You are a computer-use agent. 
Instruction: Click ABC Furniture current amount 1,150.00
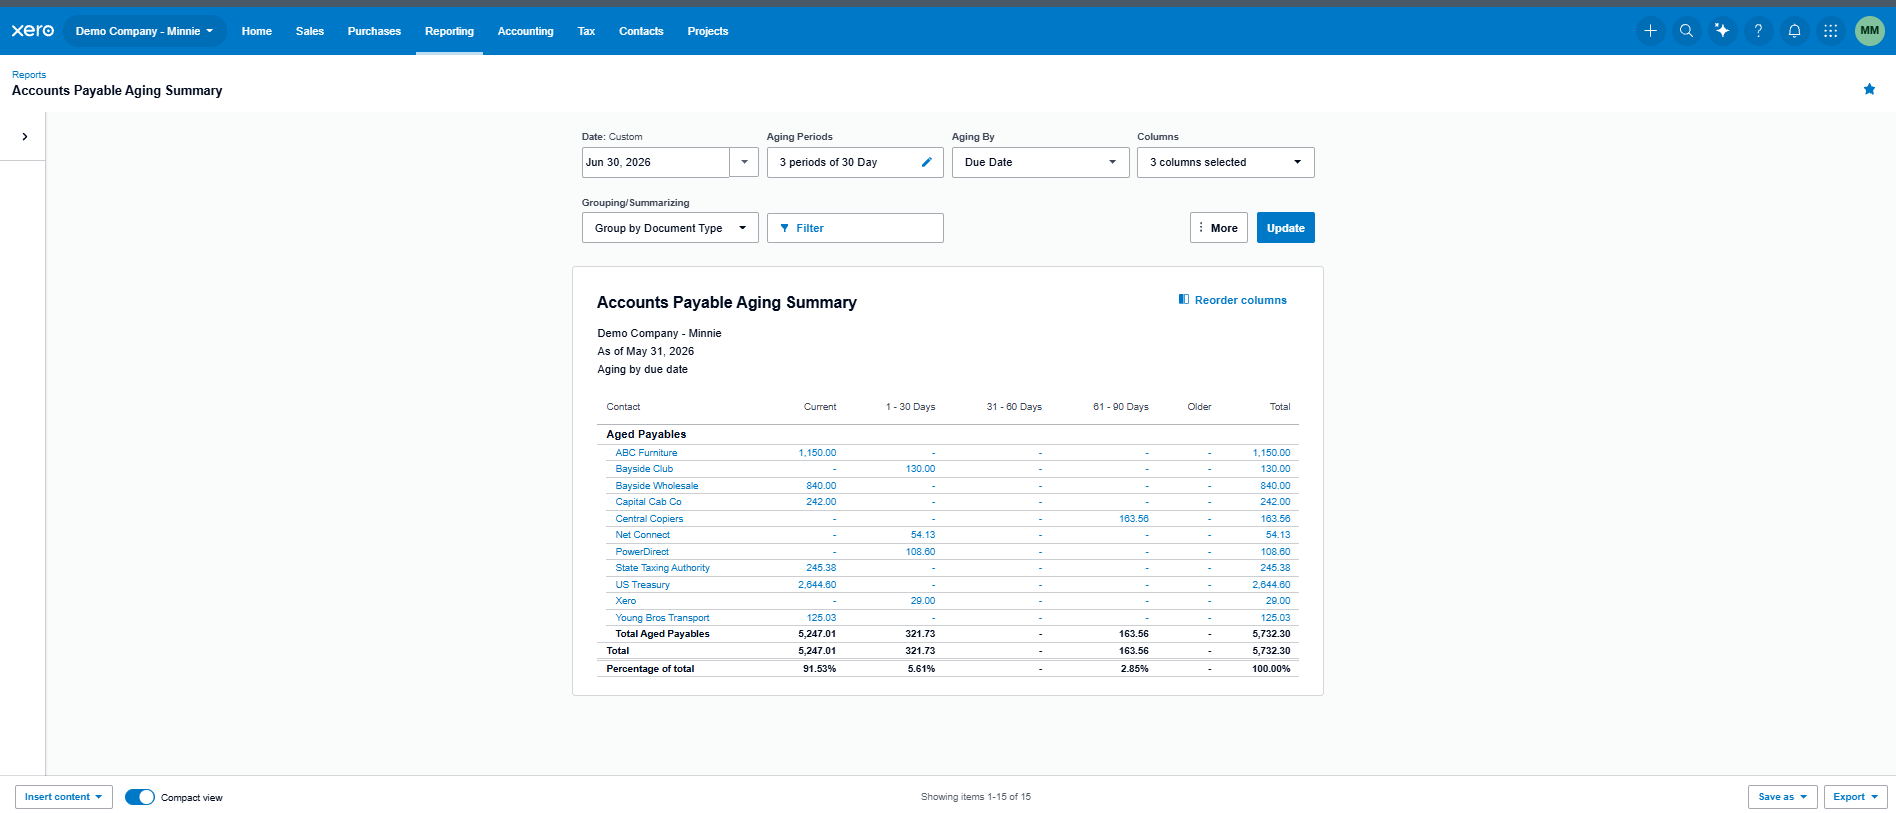pos(817,453)
